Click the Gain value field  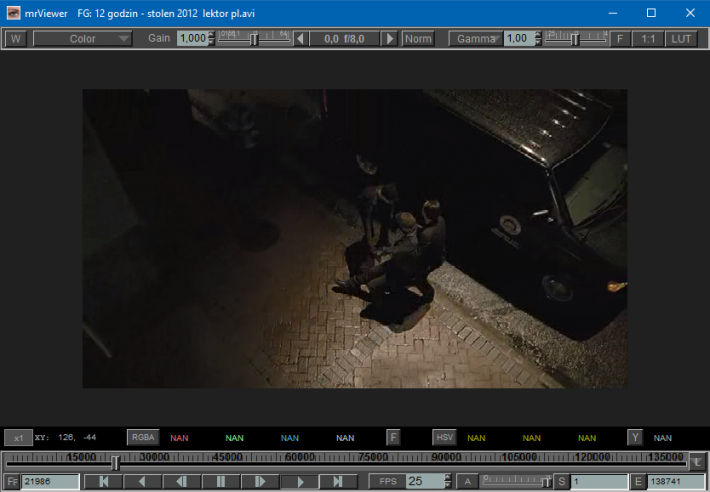pos(192,38)
